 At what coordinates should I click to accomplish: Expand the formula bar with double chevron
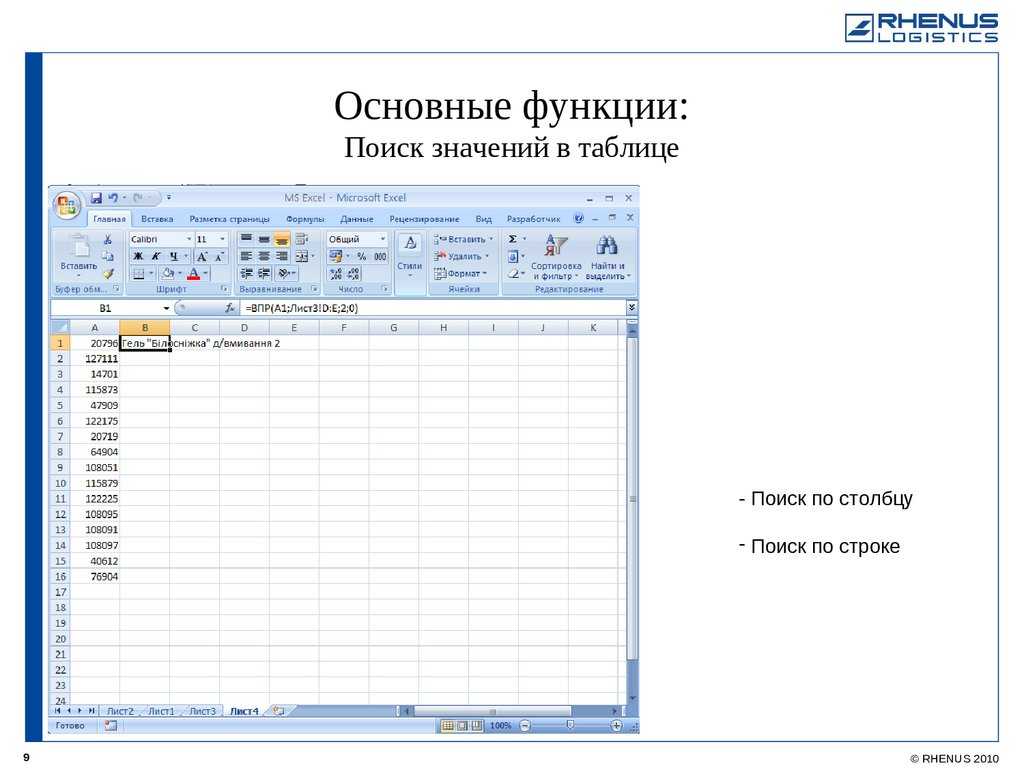(x=631, y=308)
